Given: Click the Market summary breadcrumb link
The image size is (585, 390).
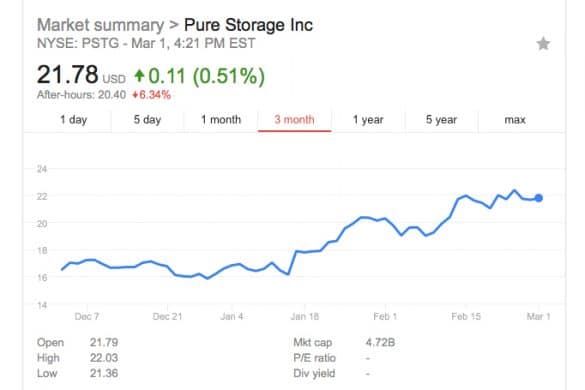Looking at the screenshot, I should point(100,25).
